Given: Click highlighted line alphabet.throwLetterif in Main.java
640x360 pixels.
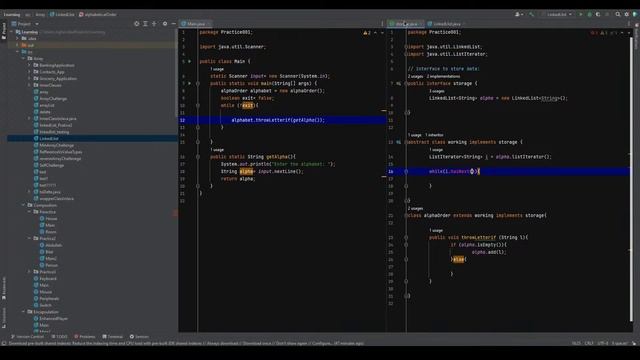Looking at the screenshot, I should coord(278,120).
